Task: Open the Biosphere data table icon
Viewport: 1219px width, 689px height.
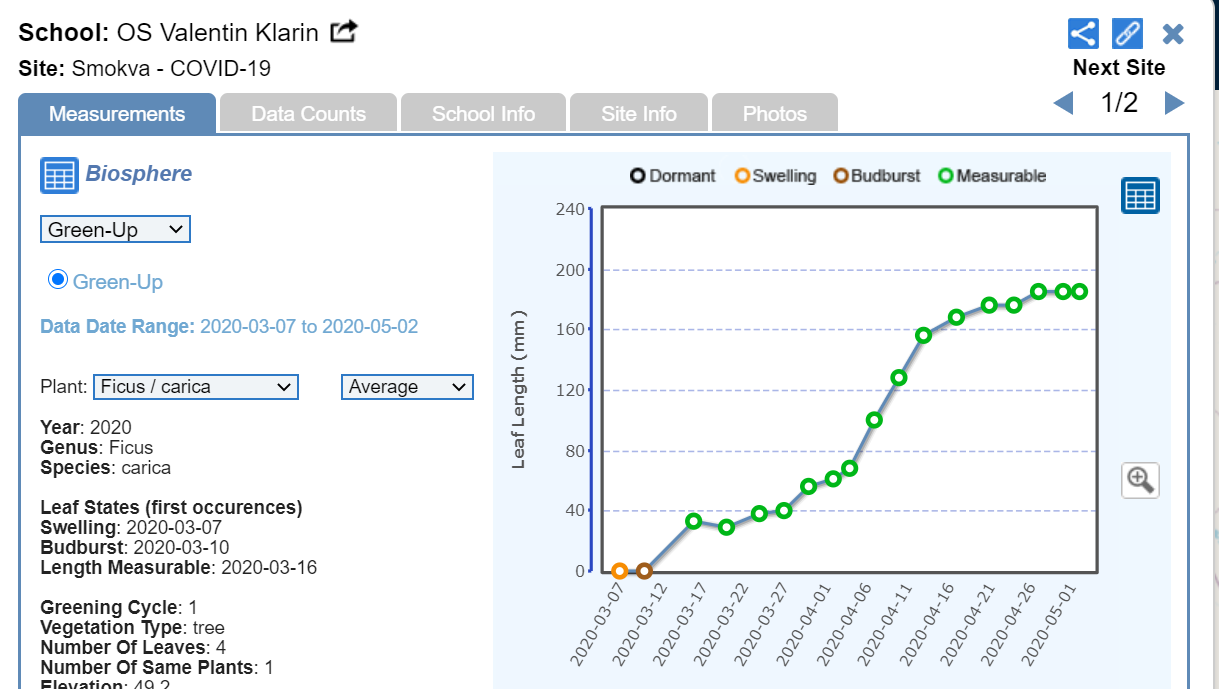Action: coord(59,175)
